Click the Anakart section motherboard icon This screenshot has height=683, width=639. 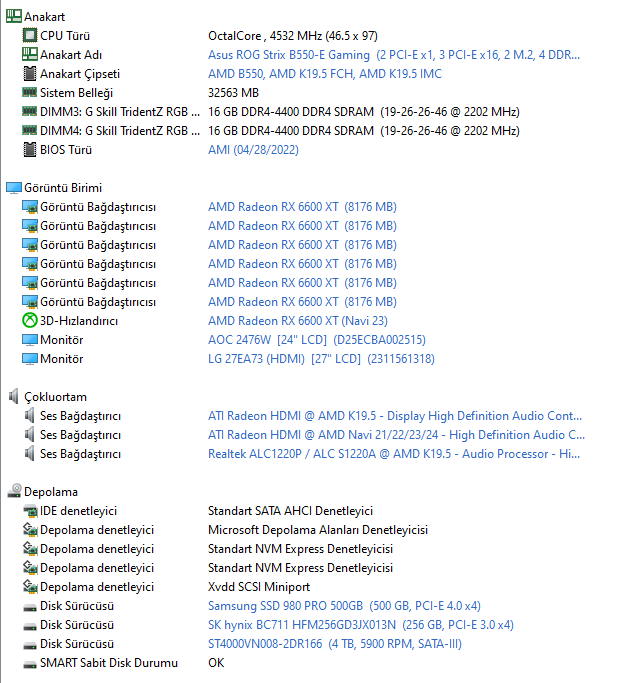pos(14,17)
